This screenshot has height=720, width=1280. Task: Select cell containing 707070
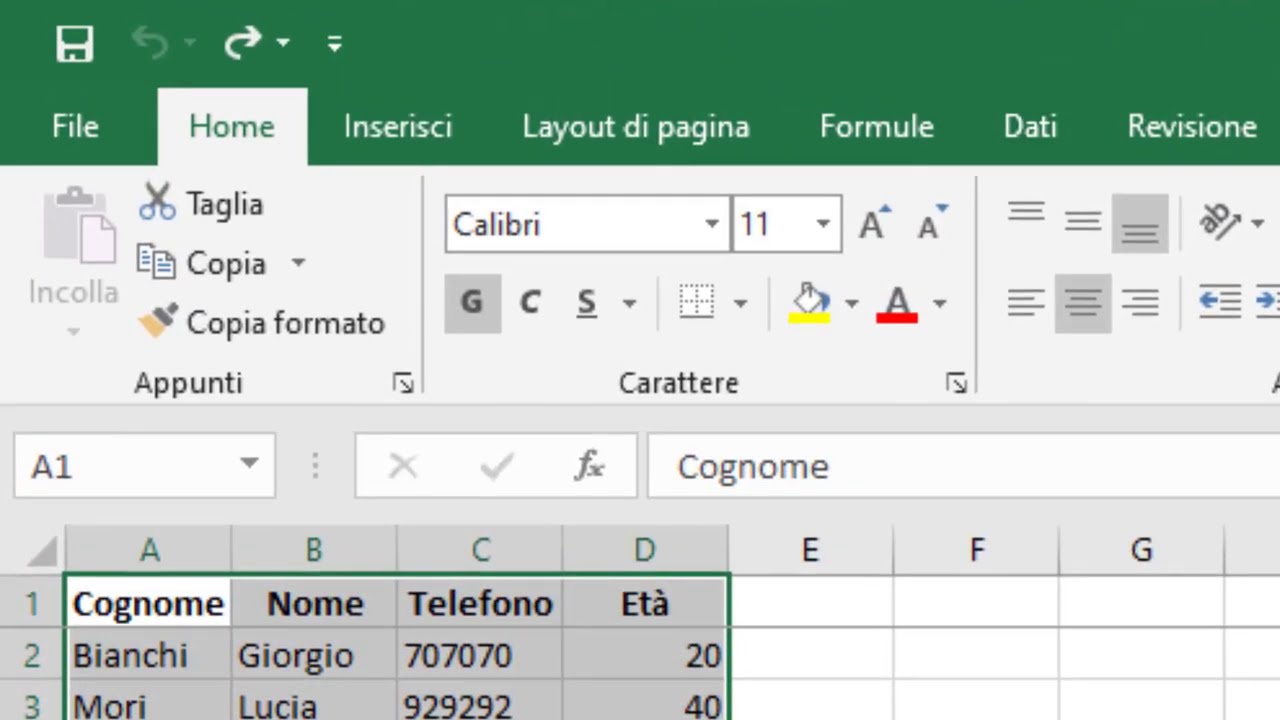click(x=480, y=655)
